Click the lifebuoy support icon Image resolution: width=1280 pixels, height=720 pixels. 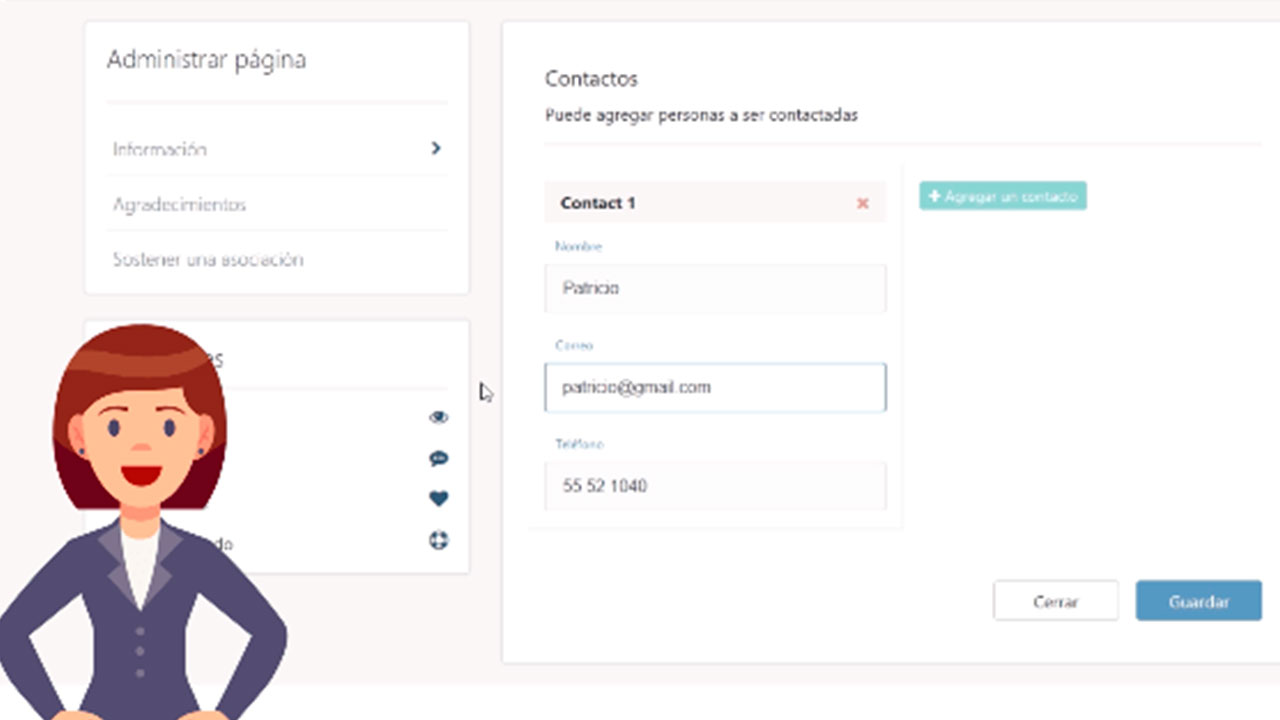point(438,540)
